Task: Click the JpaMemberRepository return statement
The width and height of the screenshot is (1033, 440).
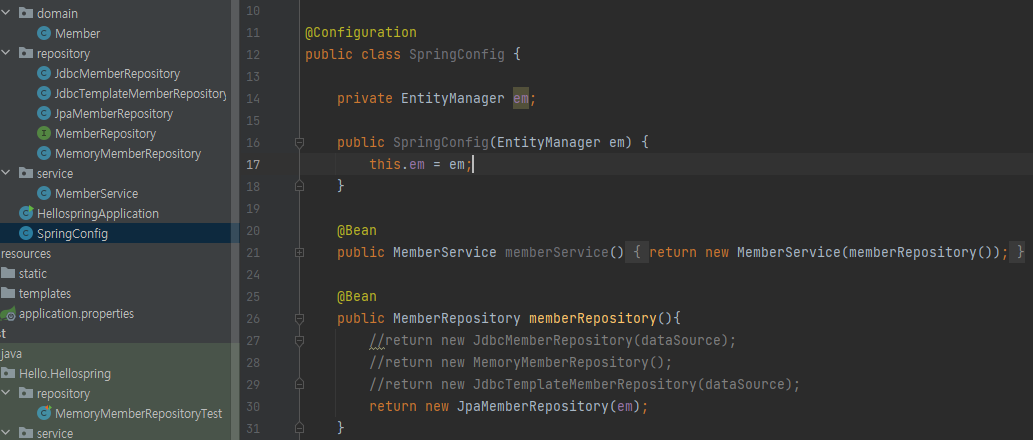Action: pyautogui.click(x=509, y=406)
